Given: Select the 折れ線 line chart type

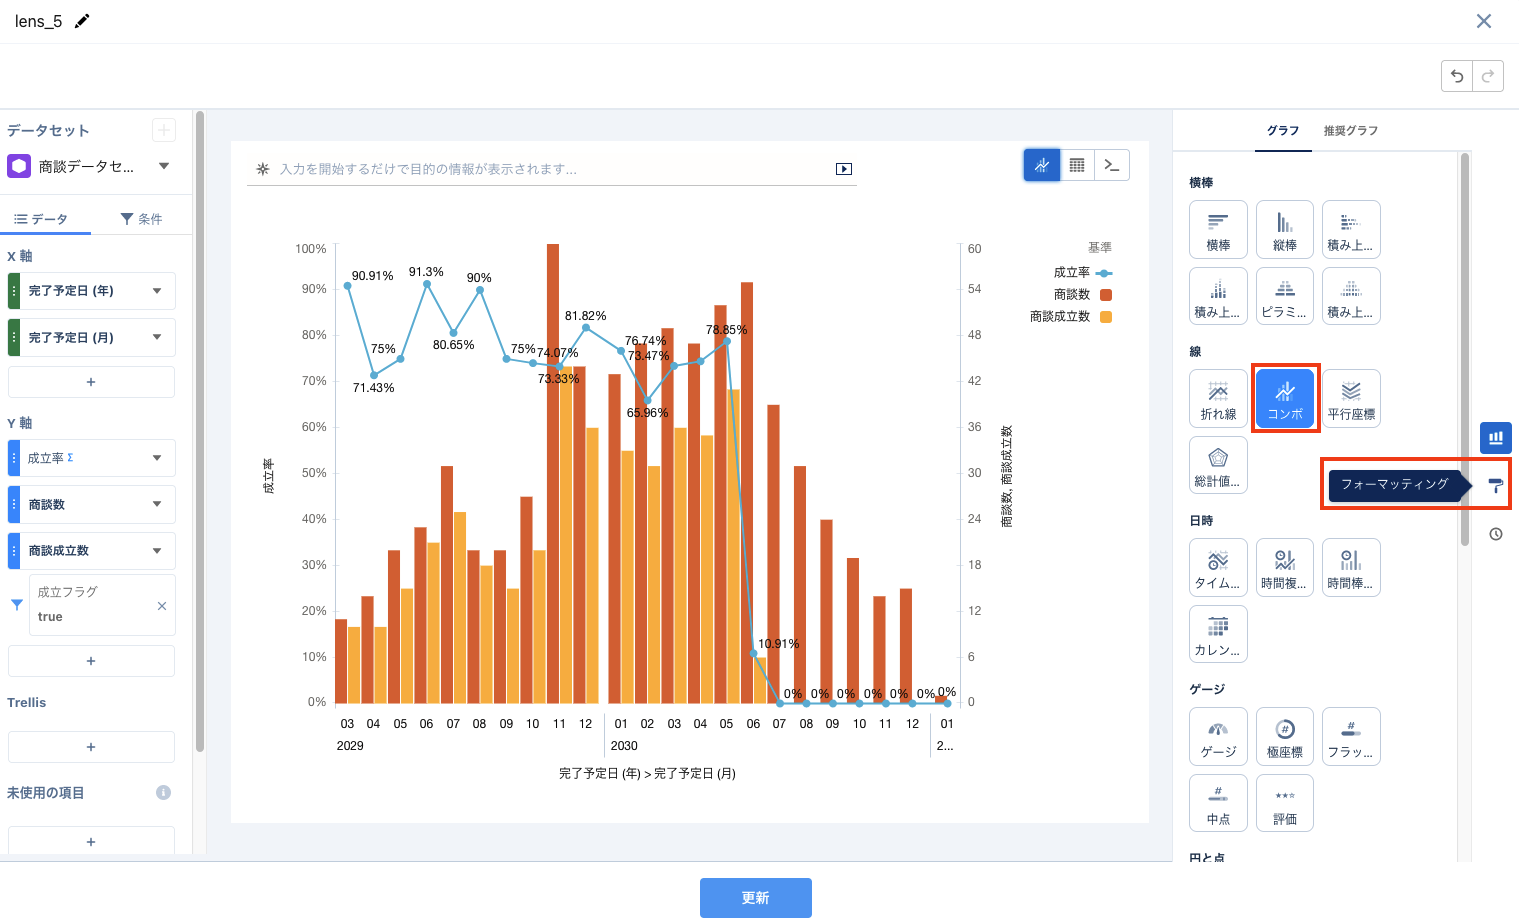Looking at the screenshot, I should coord(1218,399).
